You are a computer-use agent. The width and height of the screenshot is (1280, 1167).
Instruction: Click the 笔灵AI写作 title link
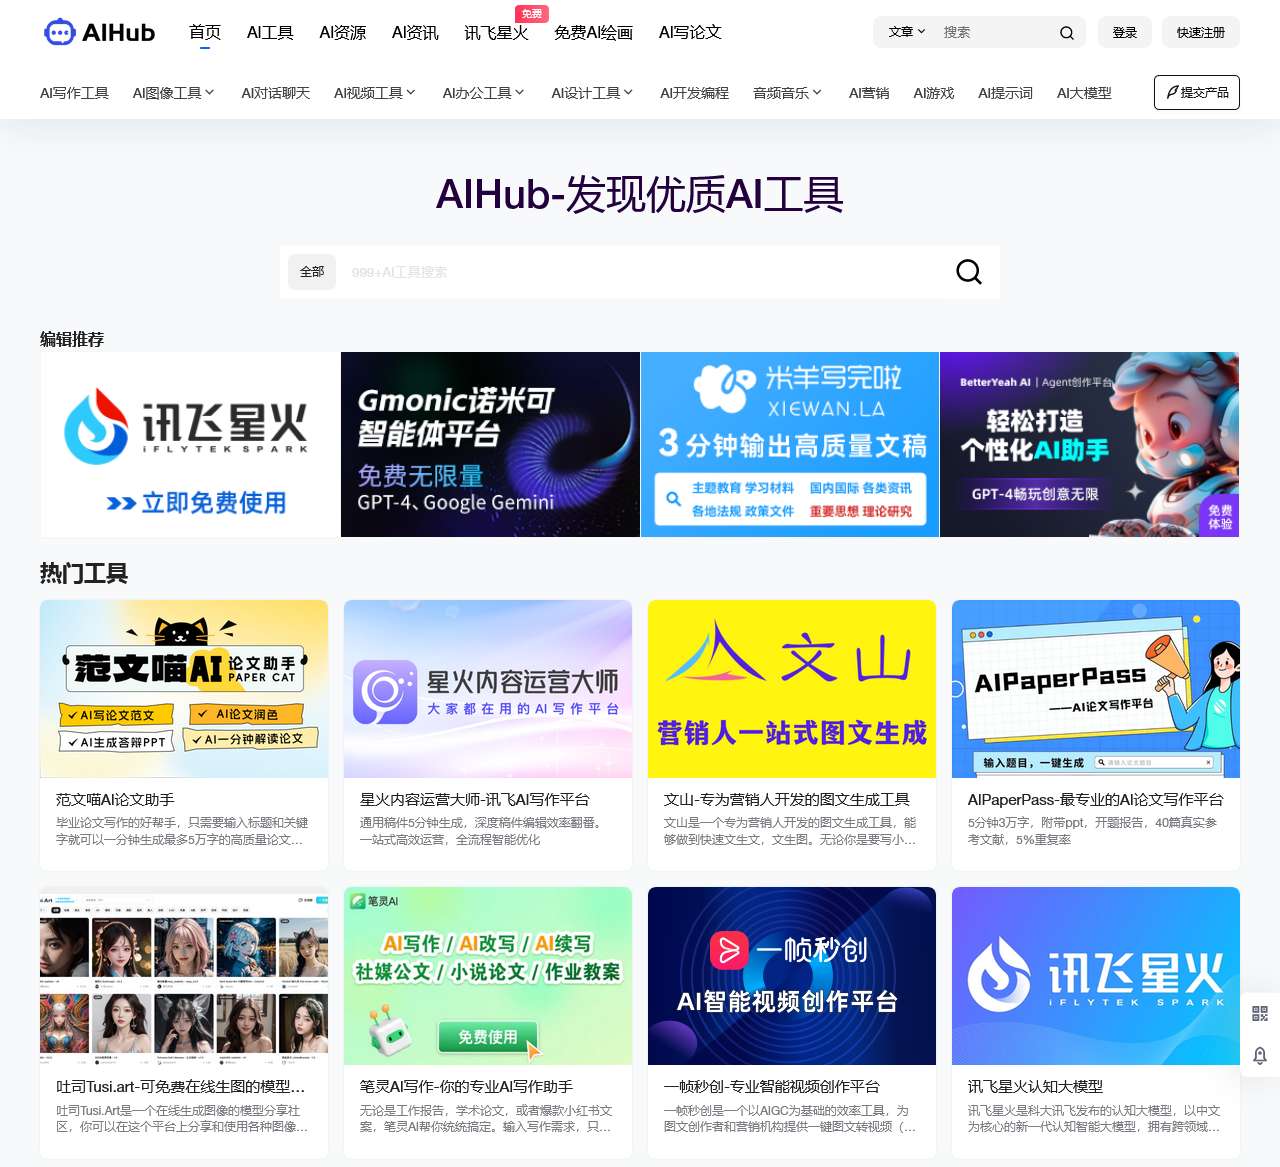click(467, 1087)
